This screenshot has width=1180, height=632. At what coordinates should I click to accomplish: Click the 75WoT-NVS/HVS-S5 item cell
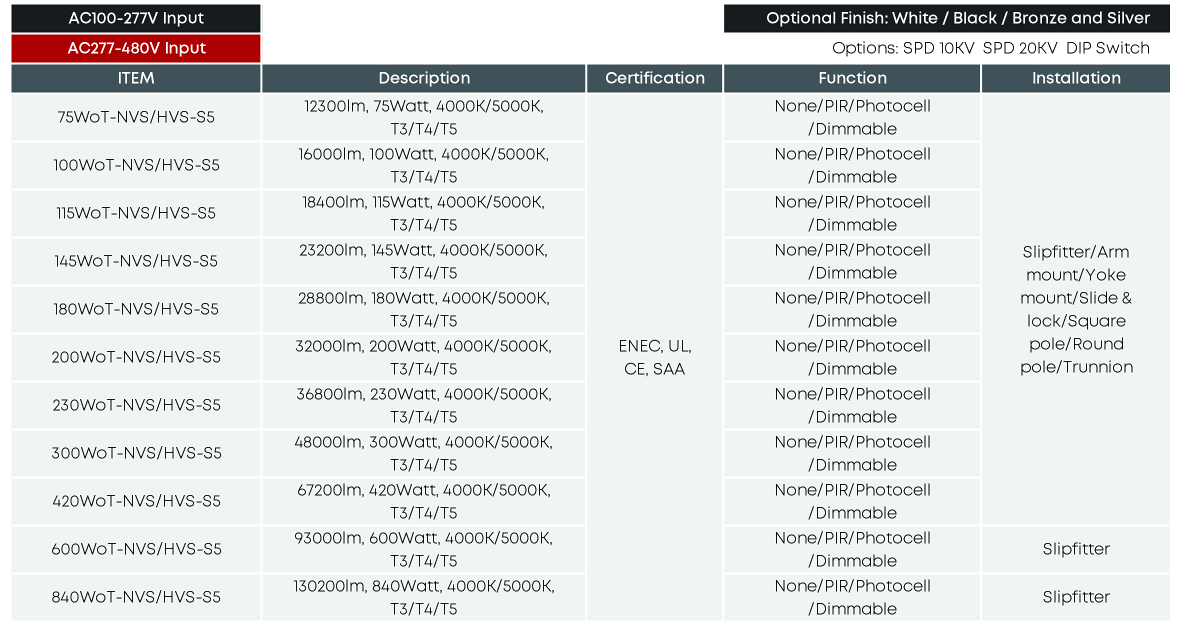pyautogui.click(x=136, y=117)
